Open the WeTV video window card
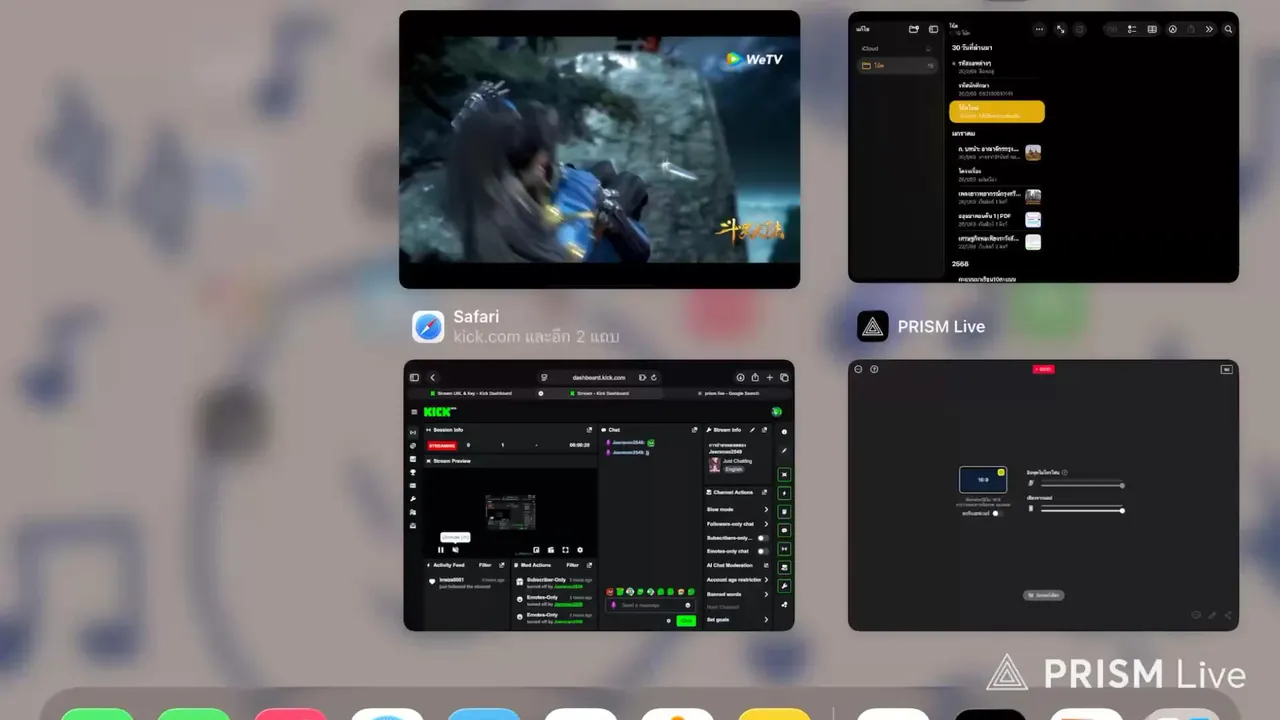The width and height of the screenshot is (1280, 720). (x=599, y=149)
